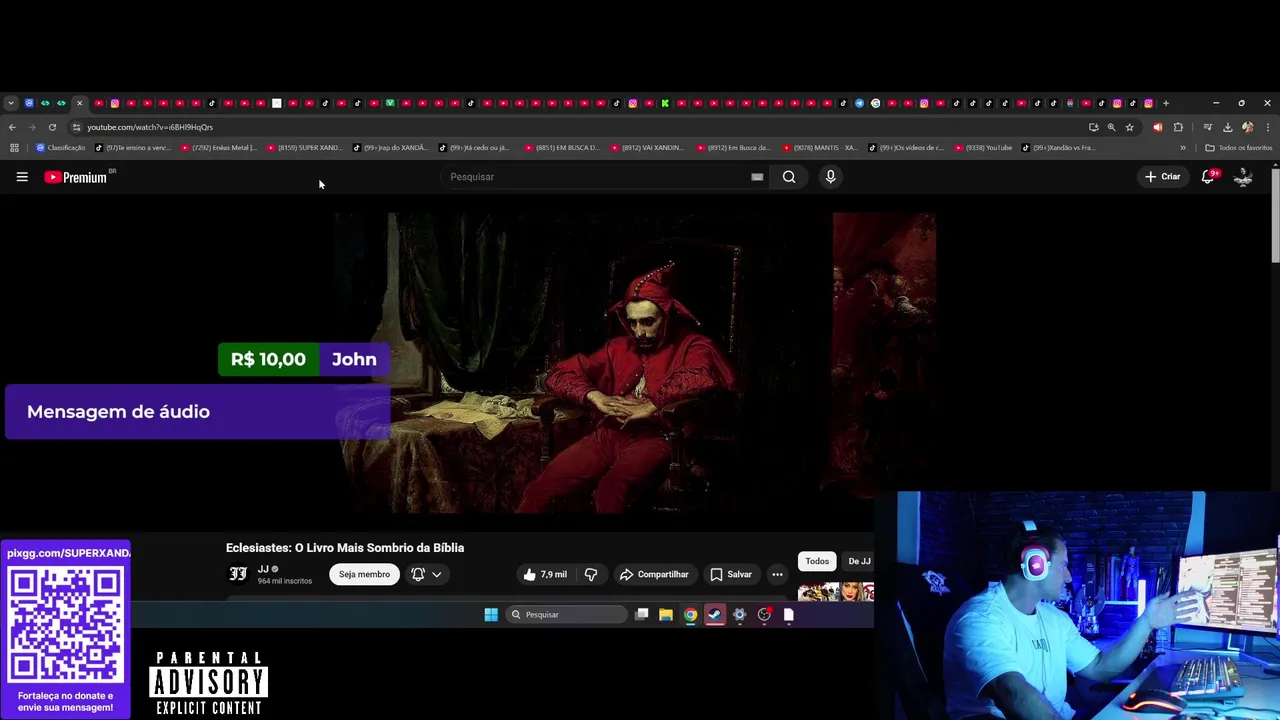Screen dimensions: 1280x720
Task: Open File Explorer from the taskbar
Action: tap(665, 615)
